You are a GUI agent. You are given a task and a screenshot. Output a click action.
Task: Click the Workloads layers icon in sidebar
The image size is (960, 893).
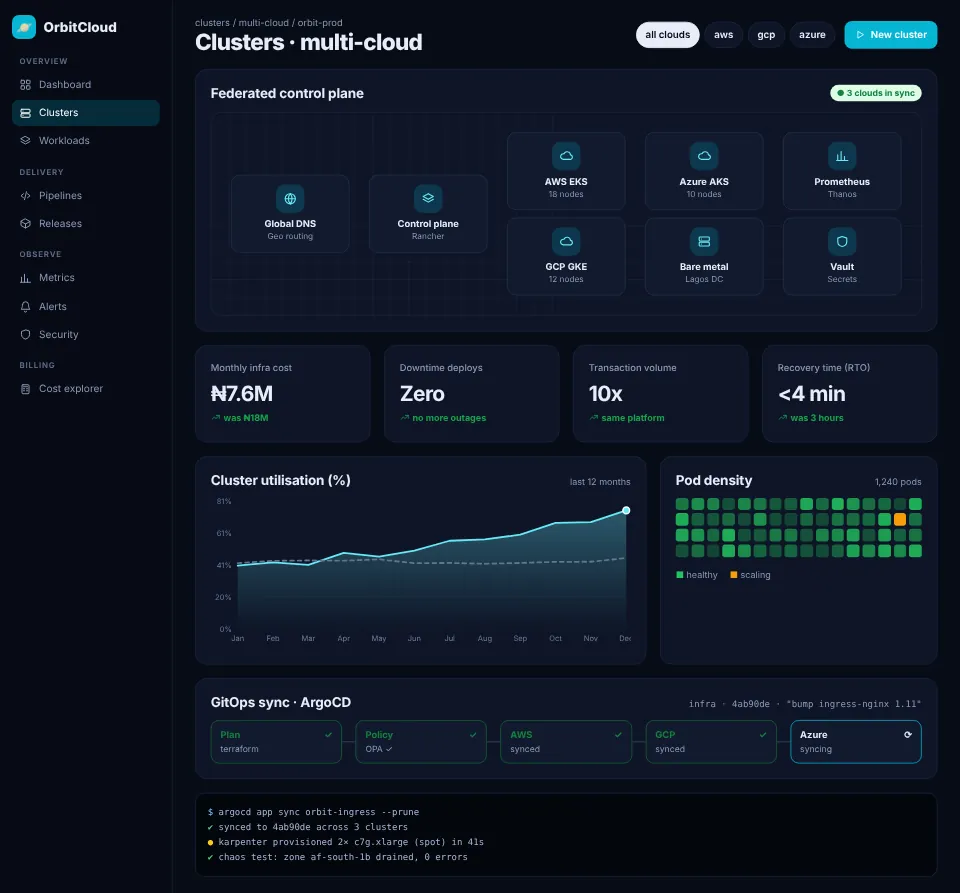pos(25,140)
